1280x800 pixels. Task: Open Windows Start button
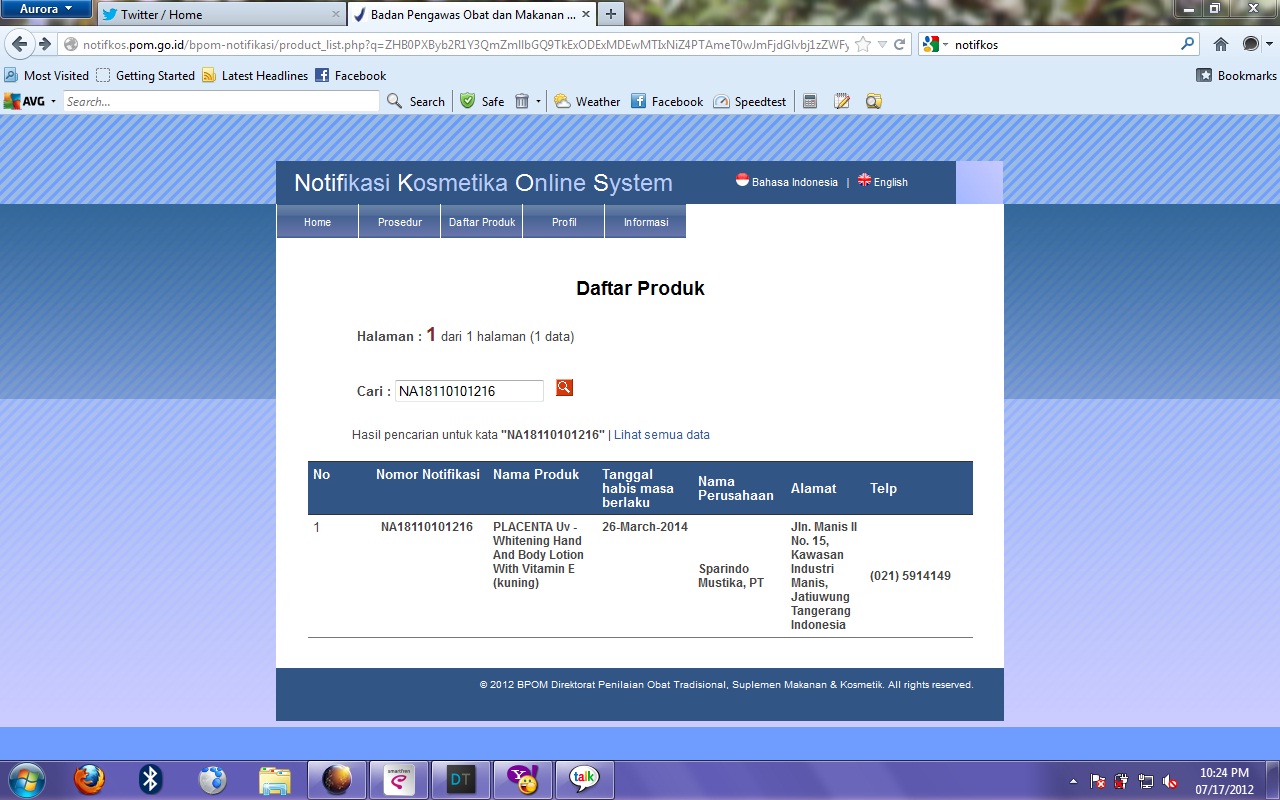(26, 779)
